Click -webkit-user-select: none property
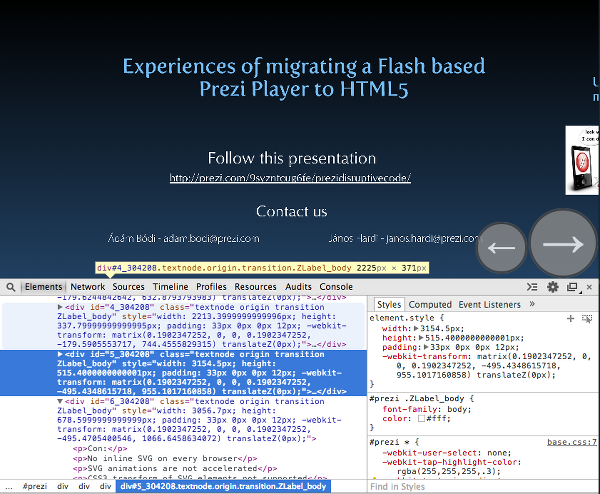 (447, 453)
